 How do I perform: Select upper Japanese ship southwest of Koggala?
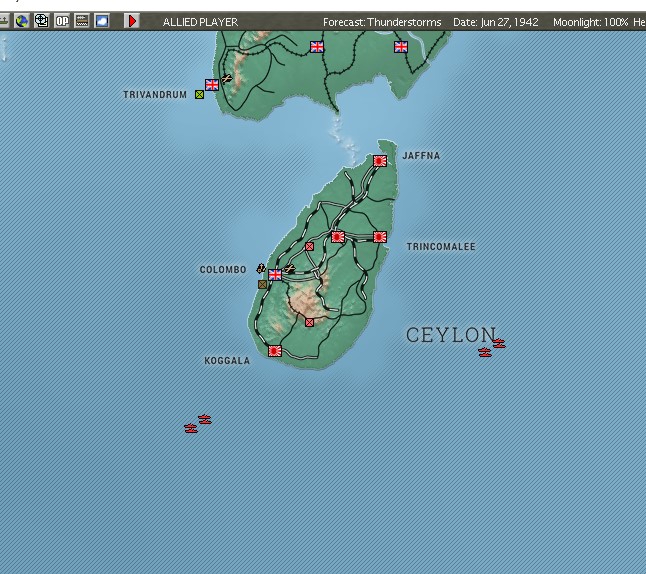pos(205,419)
